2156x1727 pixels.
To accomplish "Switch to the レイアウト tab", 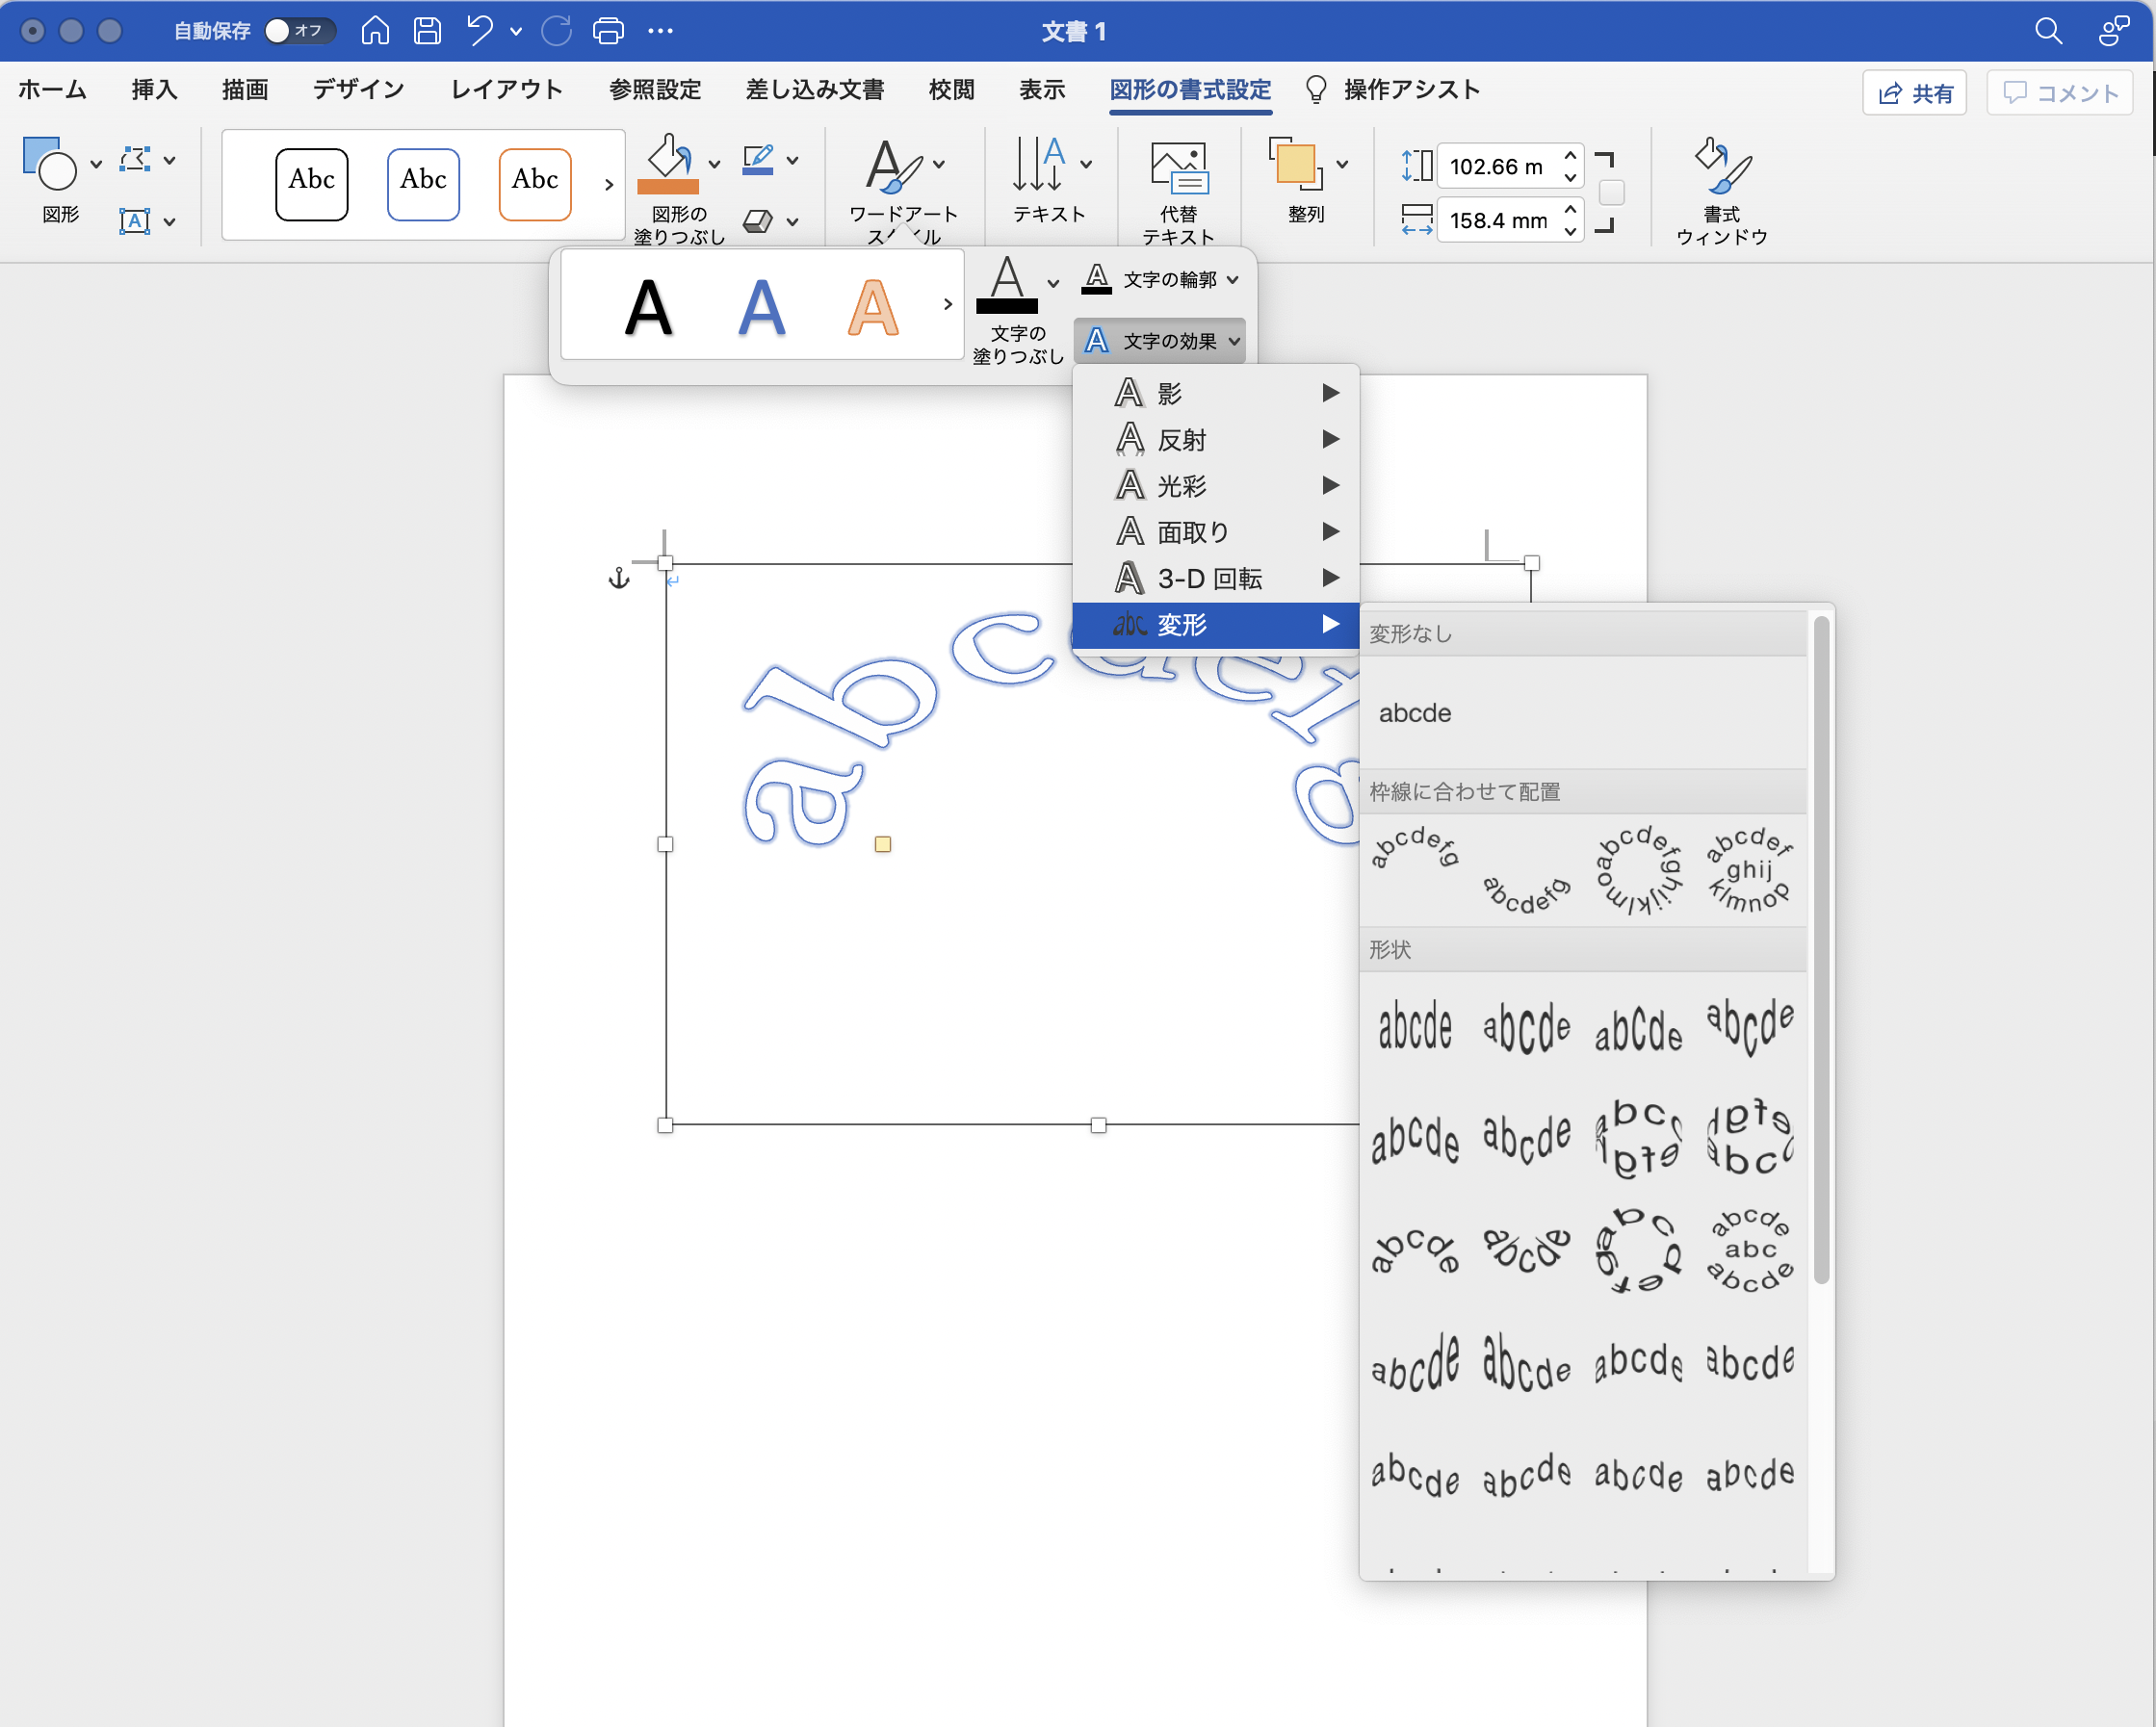I will [506, 90].
